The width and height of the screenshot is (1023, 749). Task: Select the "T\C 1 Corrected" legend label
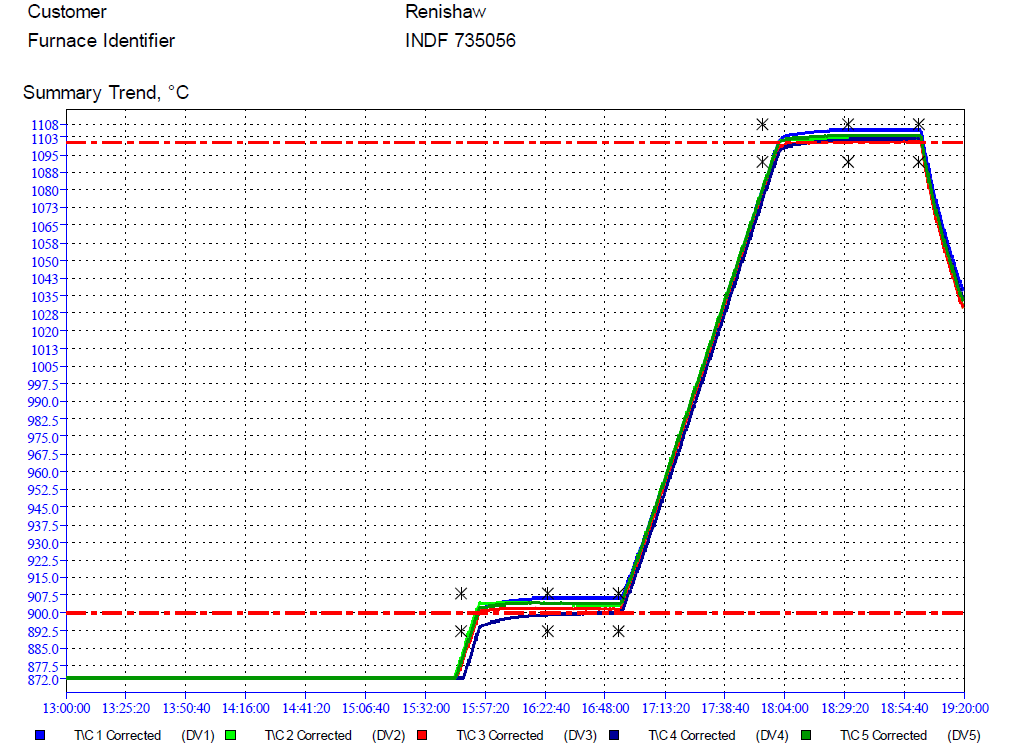(117, 735)
